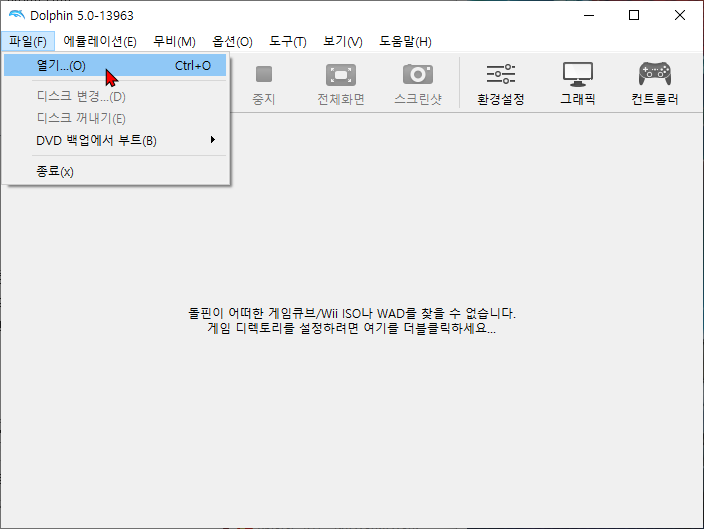This screenshot has height=529, width=704.
Task: Select 디스크 꺼내기(E) menu entry
Action: 115,118
